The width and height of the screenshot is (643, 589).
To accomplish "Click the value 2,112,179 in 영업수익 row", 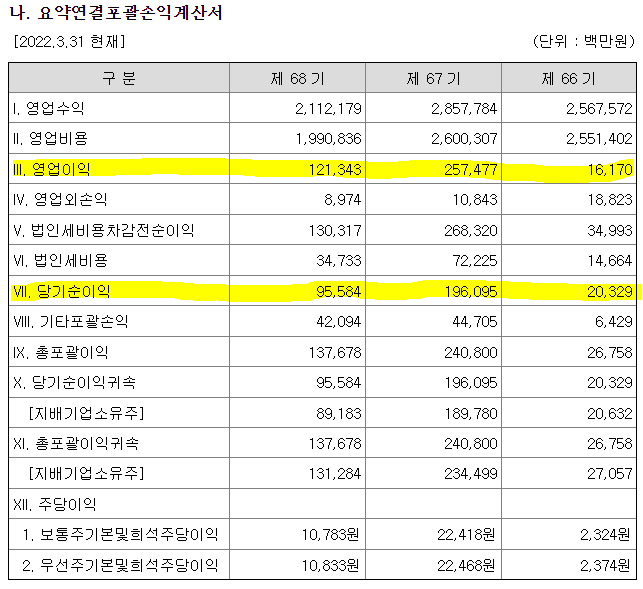I will click(328, 109).
